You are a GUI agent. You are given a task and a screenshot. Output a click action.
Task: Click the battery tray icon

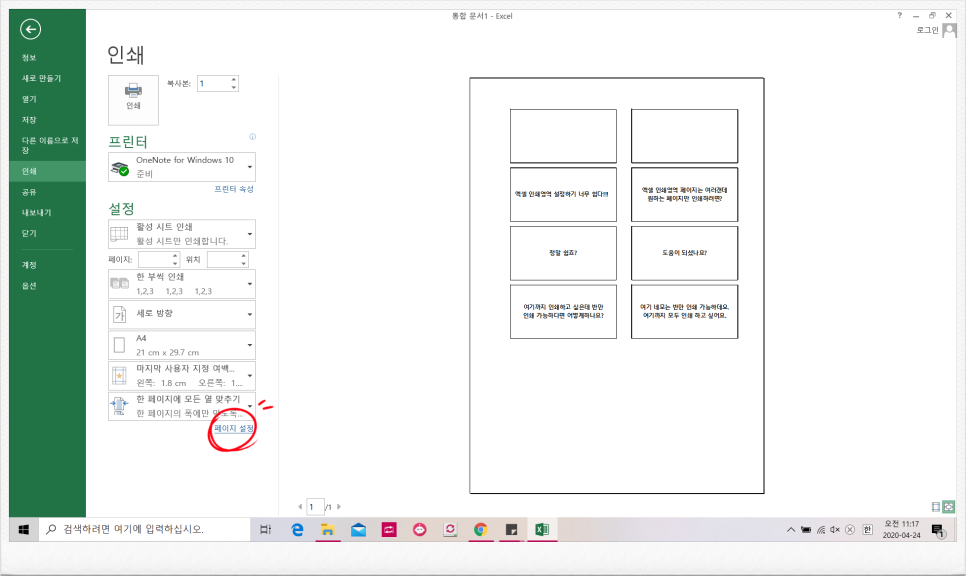click(806, 529)
